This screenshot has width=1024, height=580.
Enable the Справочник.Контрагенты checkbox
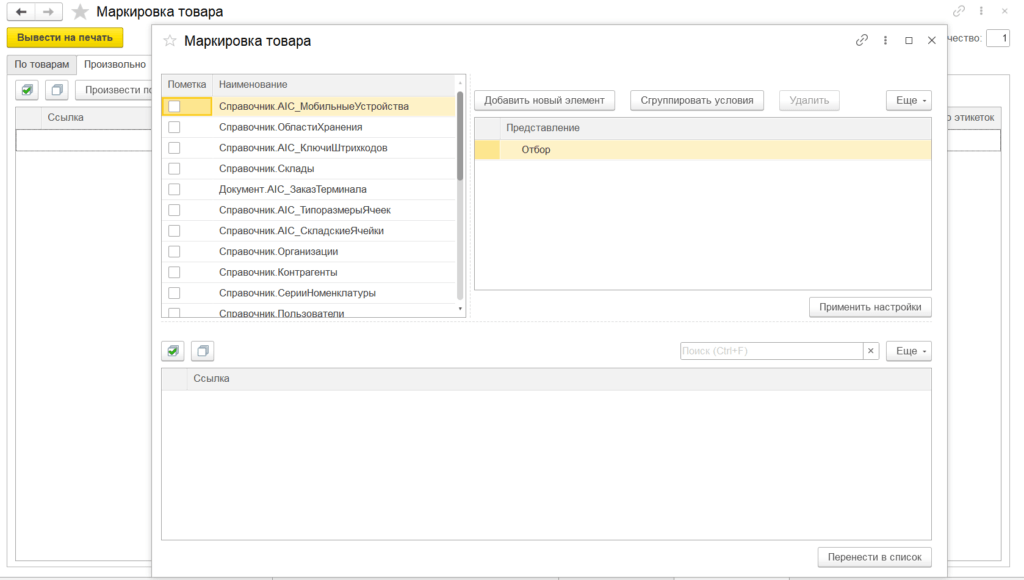(174, 272)
